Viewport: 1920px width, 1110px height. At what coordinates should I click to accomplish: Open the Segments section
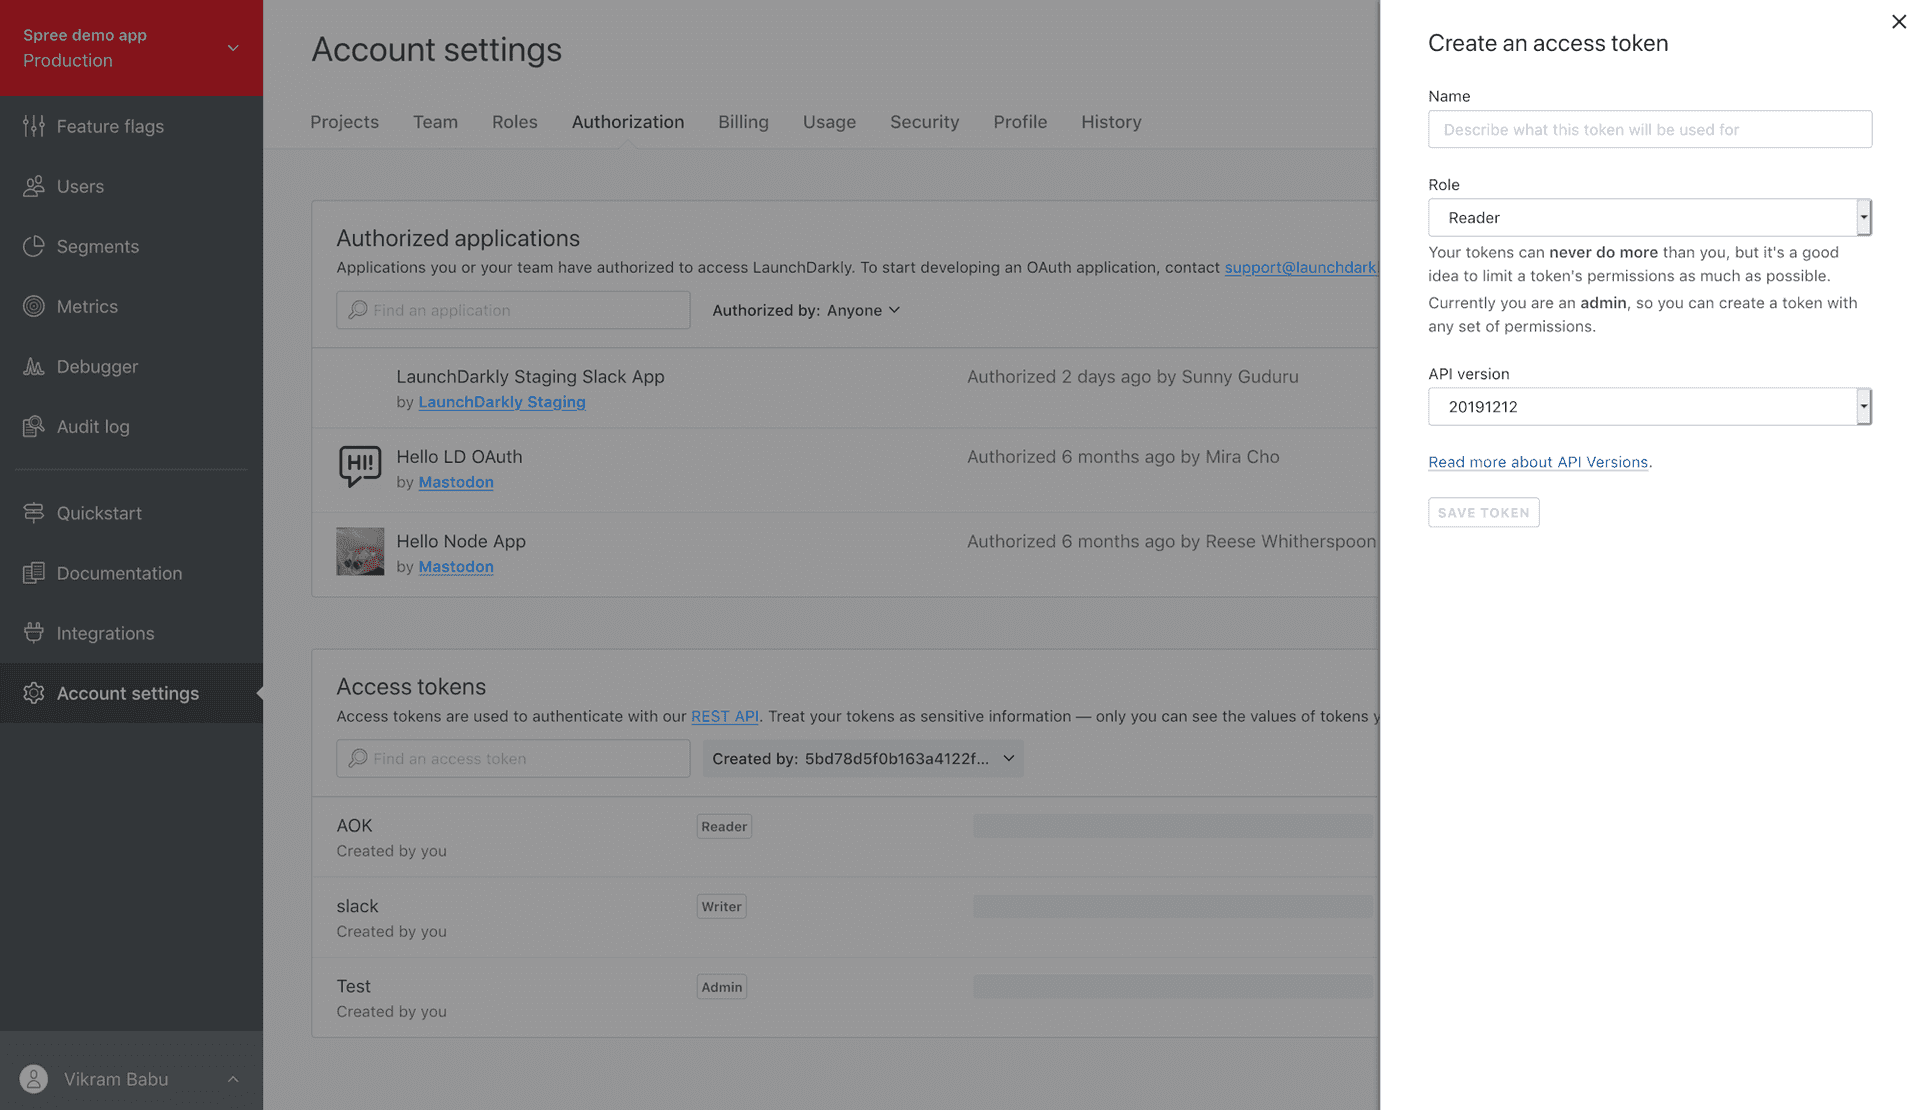coord(34,246)
